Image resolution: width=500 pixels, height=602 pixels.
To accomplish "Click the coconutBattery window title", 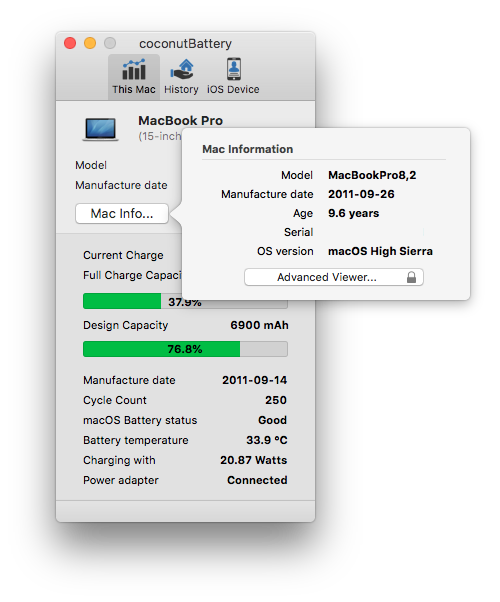I will pos(185,43).
